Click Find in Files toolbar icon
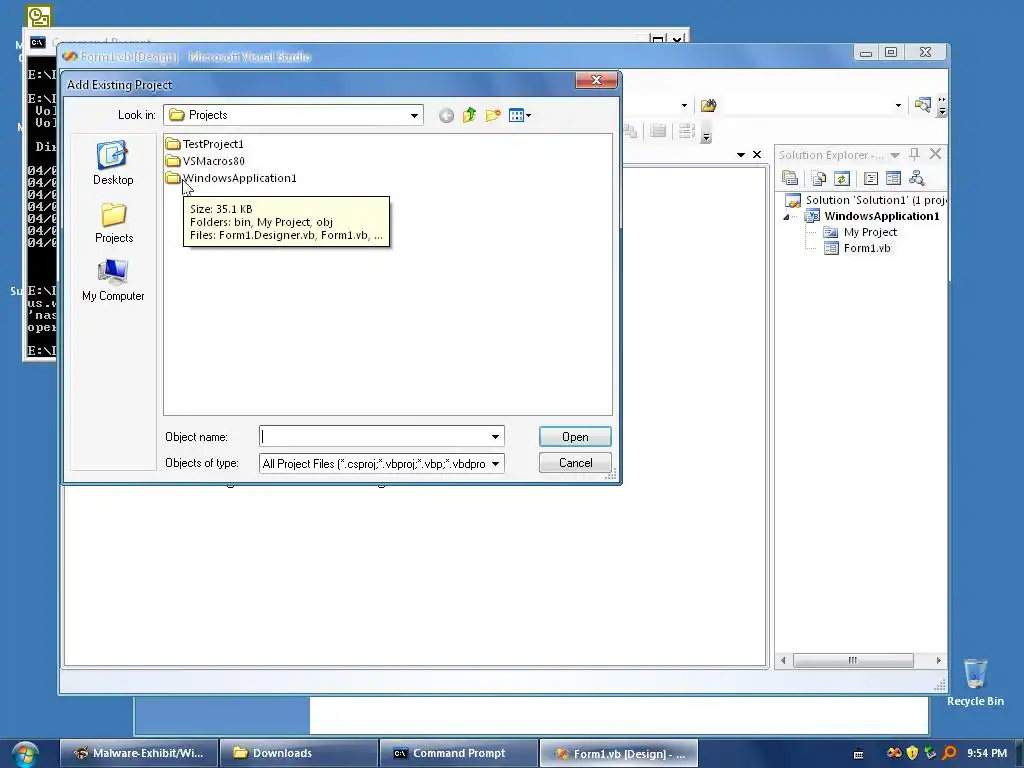 tap(709, 105)
